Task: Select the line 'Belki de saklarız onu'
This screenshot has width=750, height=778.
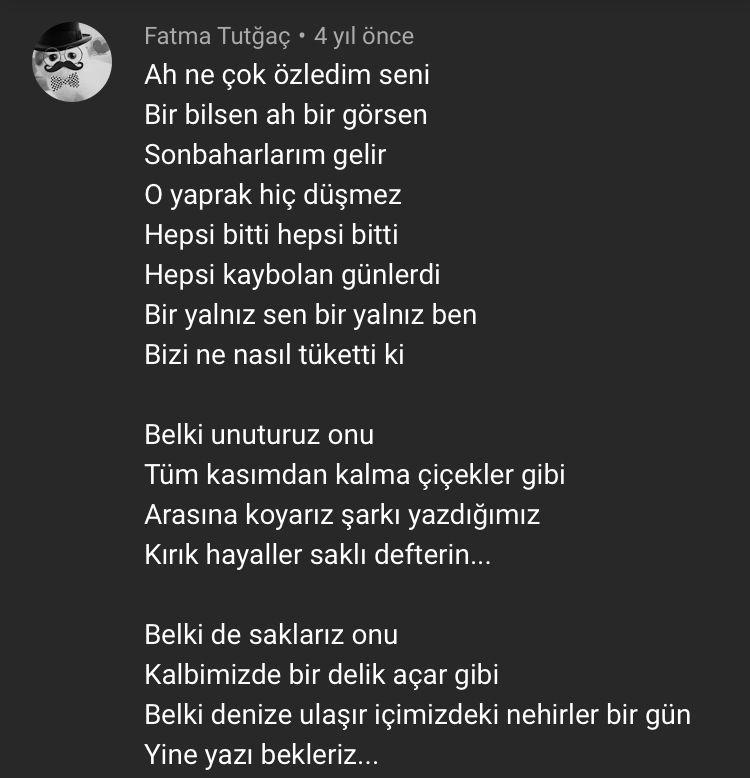Action: click(x=271, y=635)
